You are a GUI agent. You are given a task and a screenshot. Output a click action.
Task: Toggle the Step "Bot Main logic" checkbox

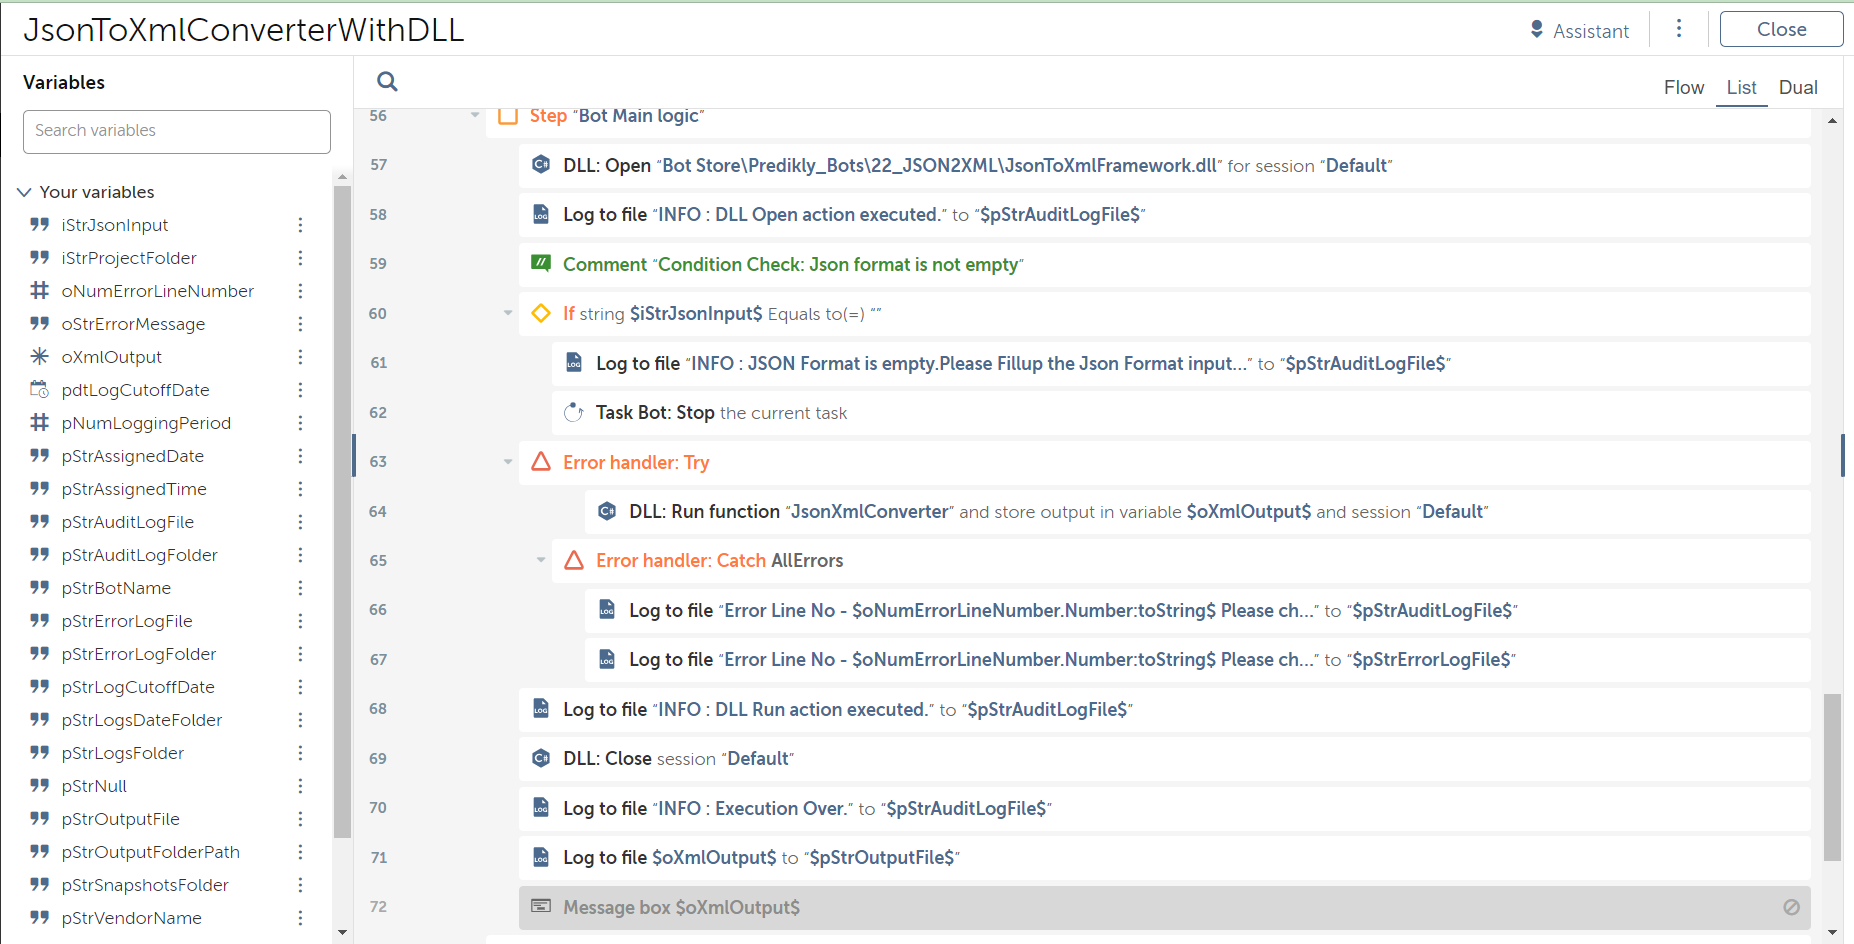pyautogui.click(x=508, y=116)
